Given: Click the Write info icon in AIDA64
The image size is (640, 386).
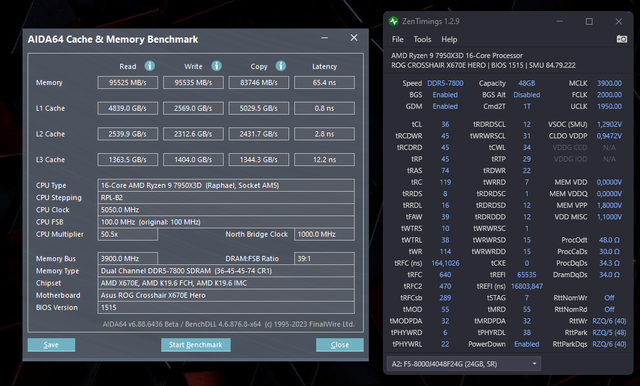Looking at the screenshot, I should [x=216, y=66].
